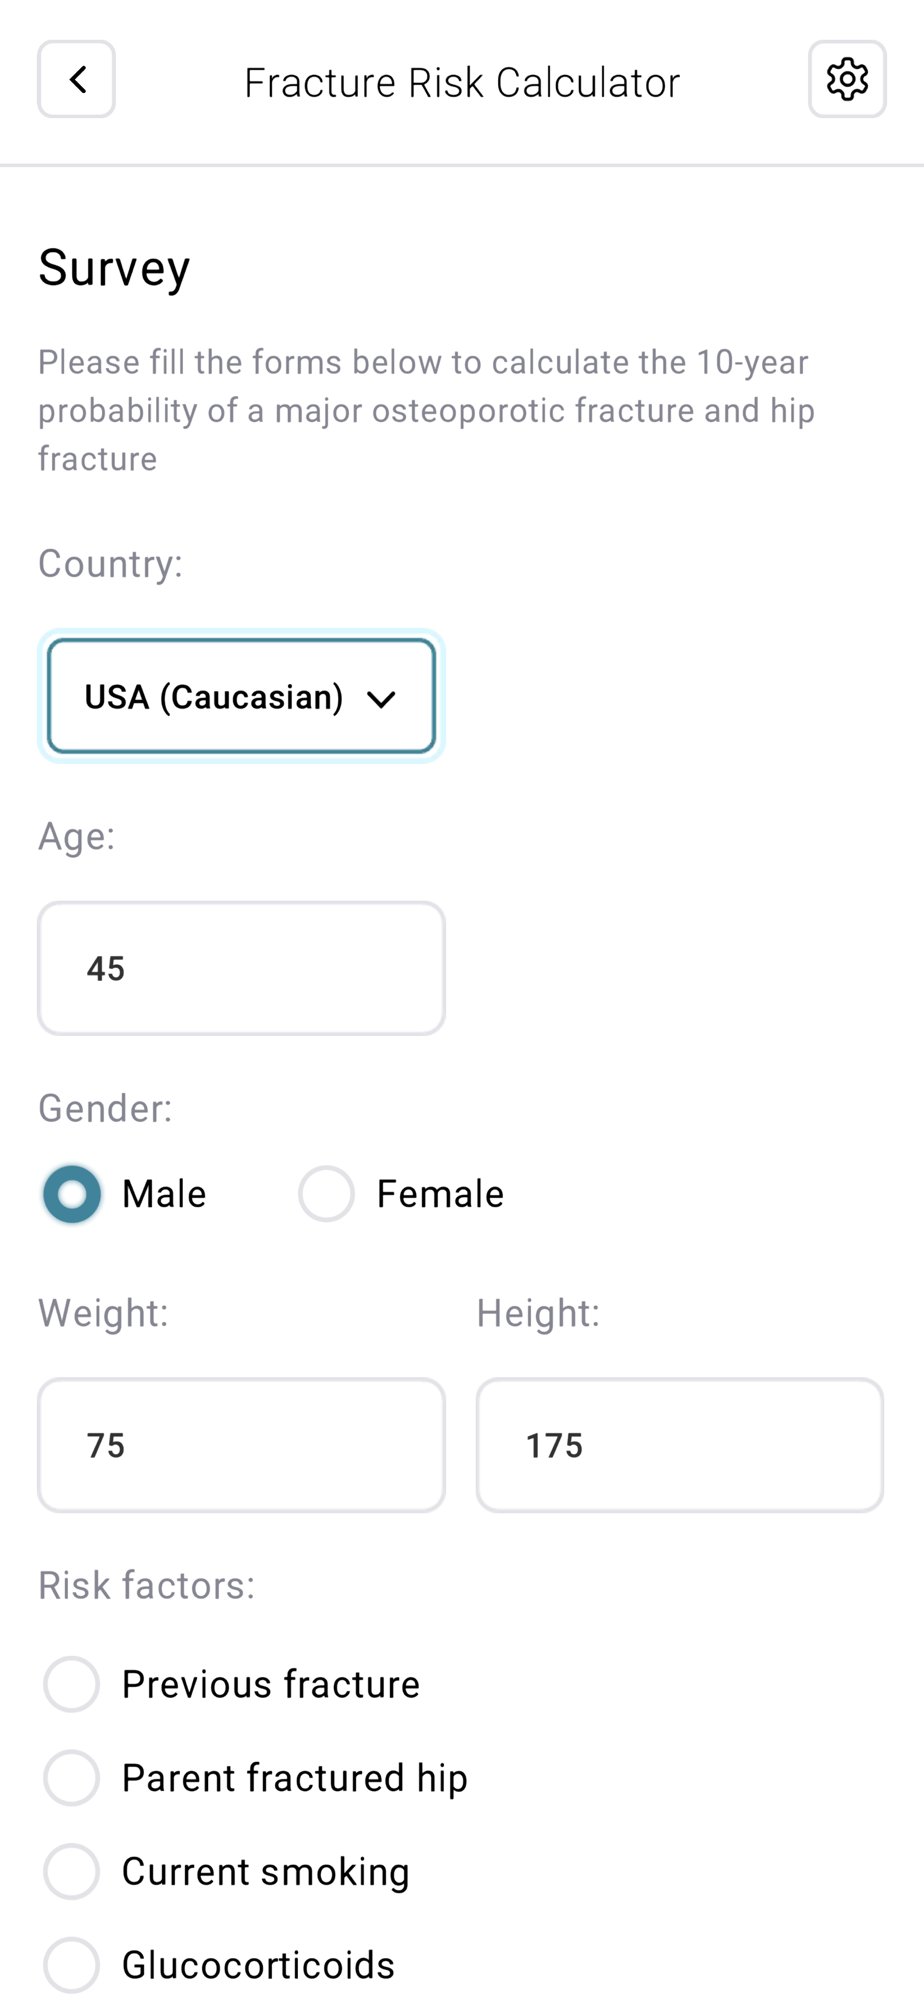Screen dimensions: 924x2000
Task: Tick the Glucocorticoids risk factor
Action: pyautogui.click(x=72, y=1965)
